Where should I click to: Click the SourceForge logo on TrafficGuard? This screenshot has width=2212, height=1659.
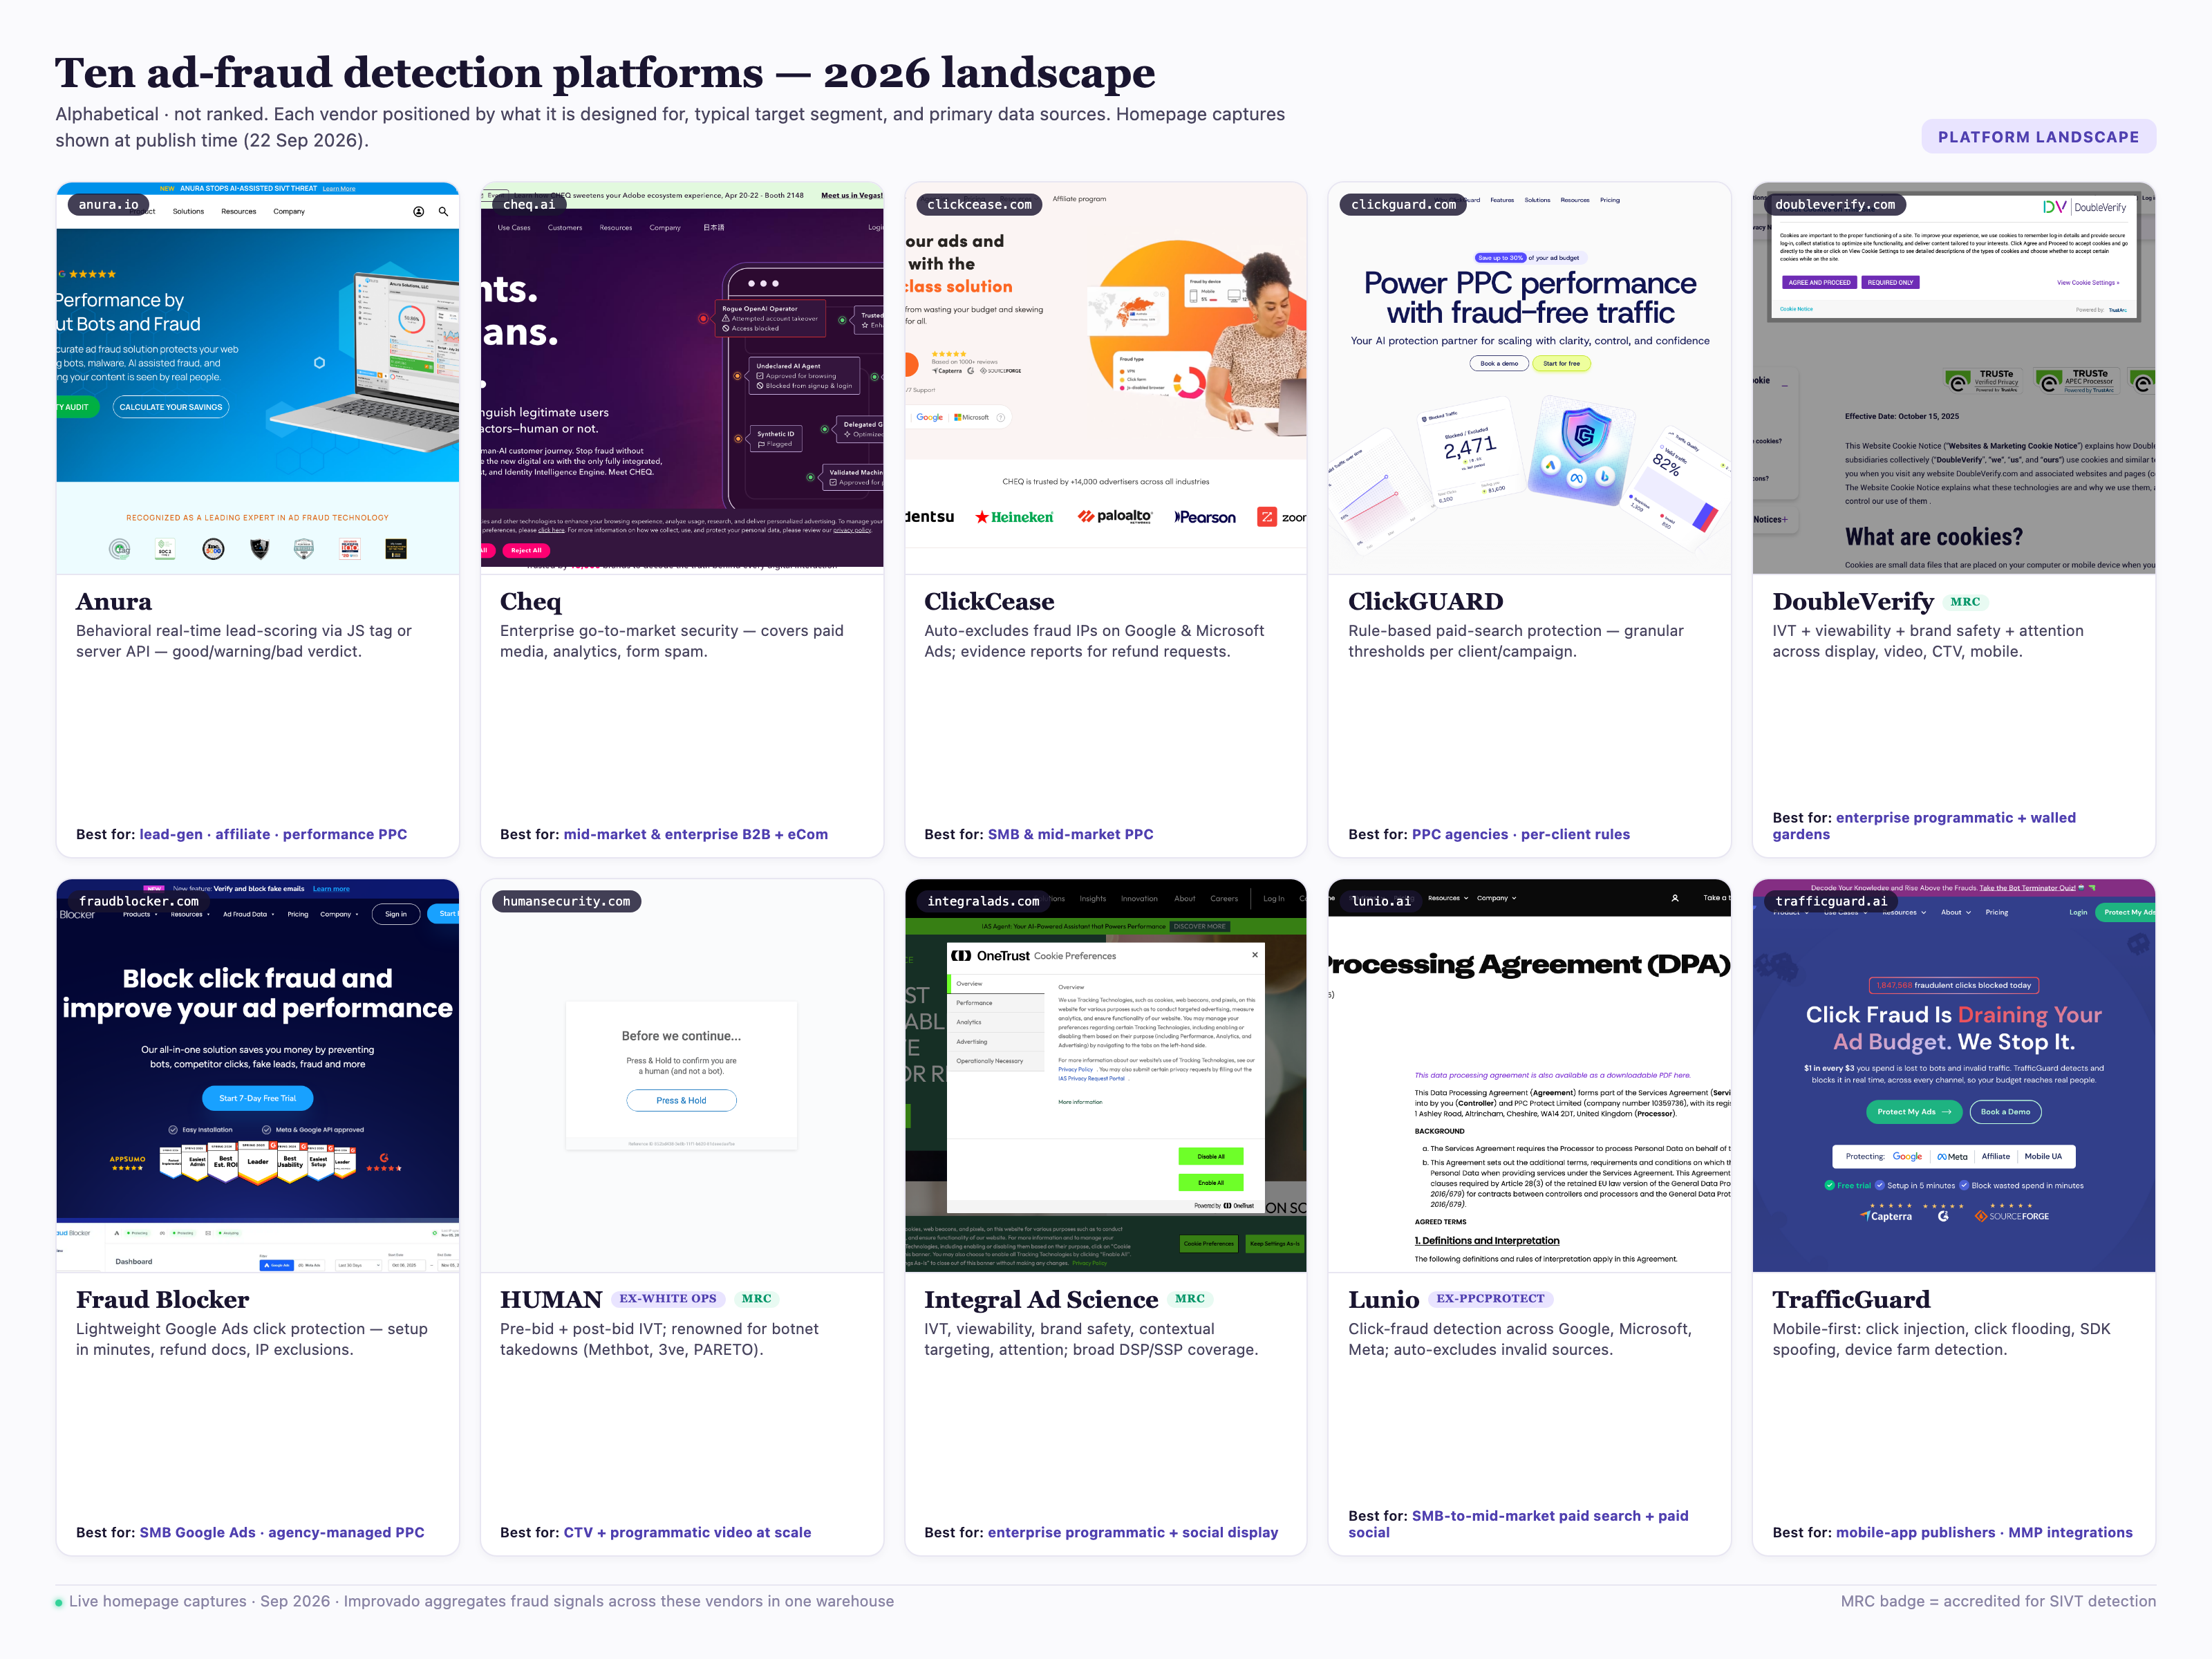2012,1216
